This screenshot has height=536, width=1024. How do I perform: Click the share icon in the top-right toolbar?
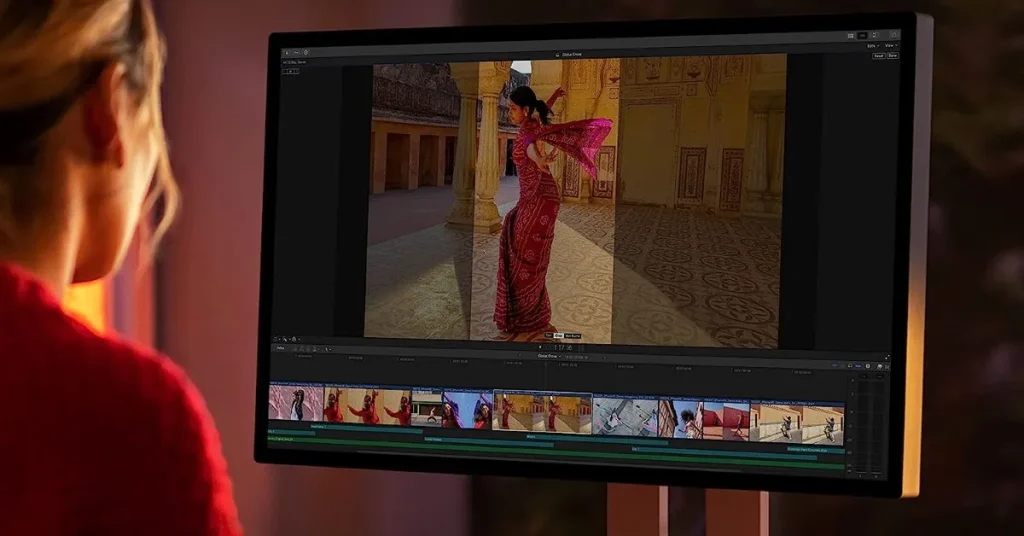[894, 35]
